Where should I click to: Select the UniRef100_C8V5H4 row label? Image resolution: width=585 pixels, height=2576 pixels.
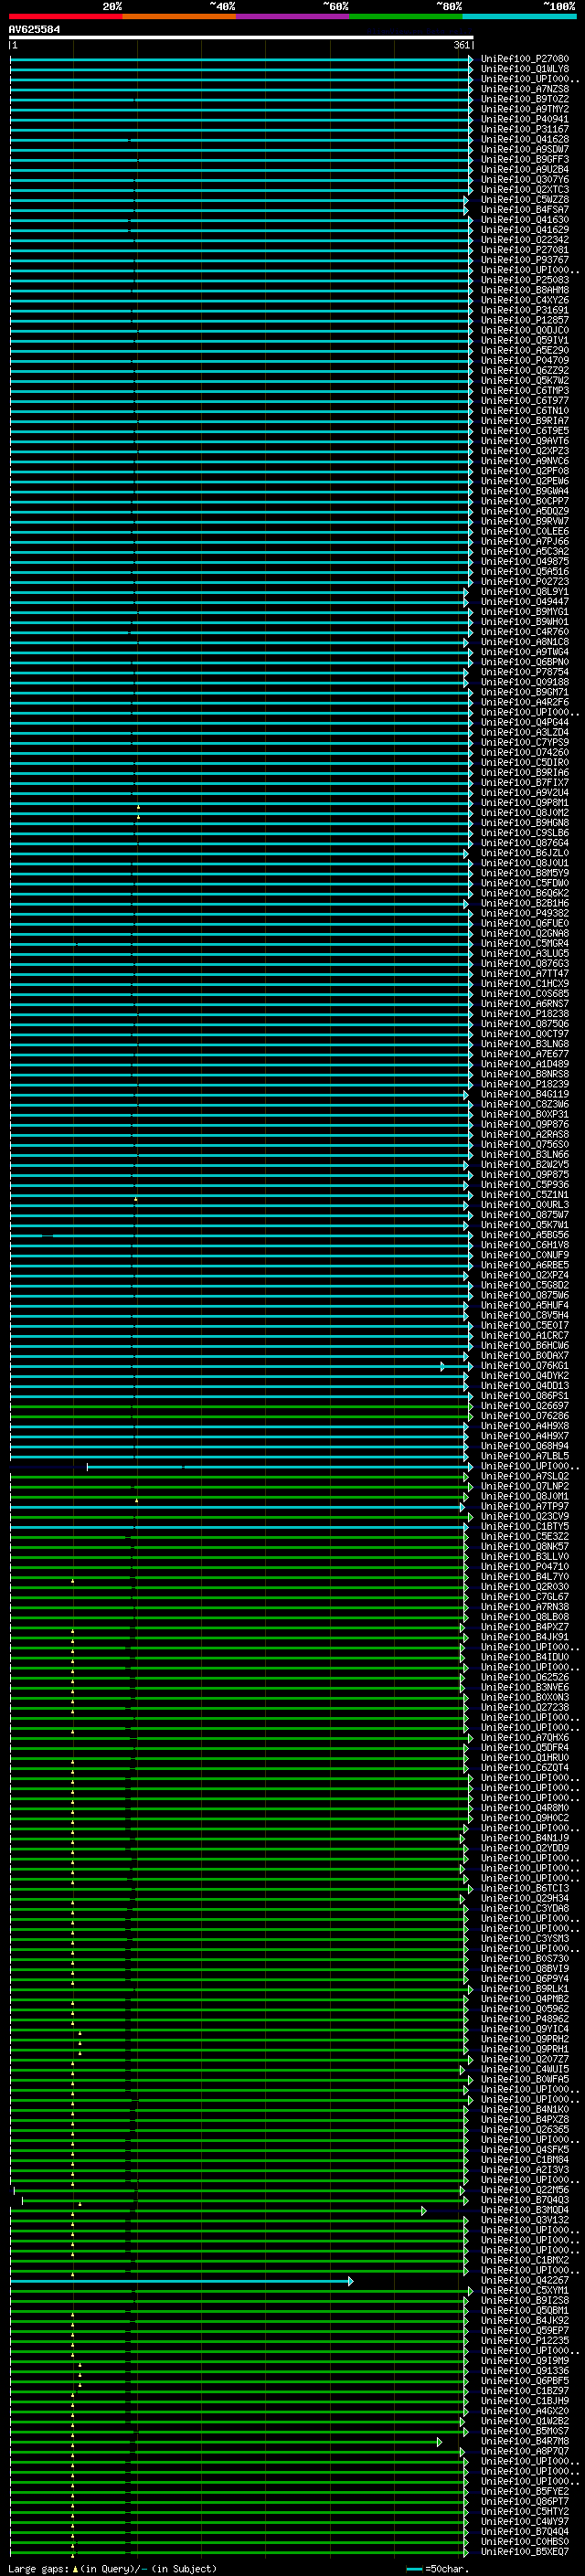[524, 1315]
